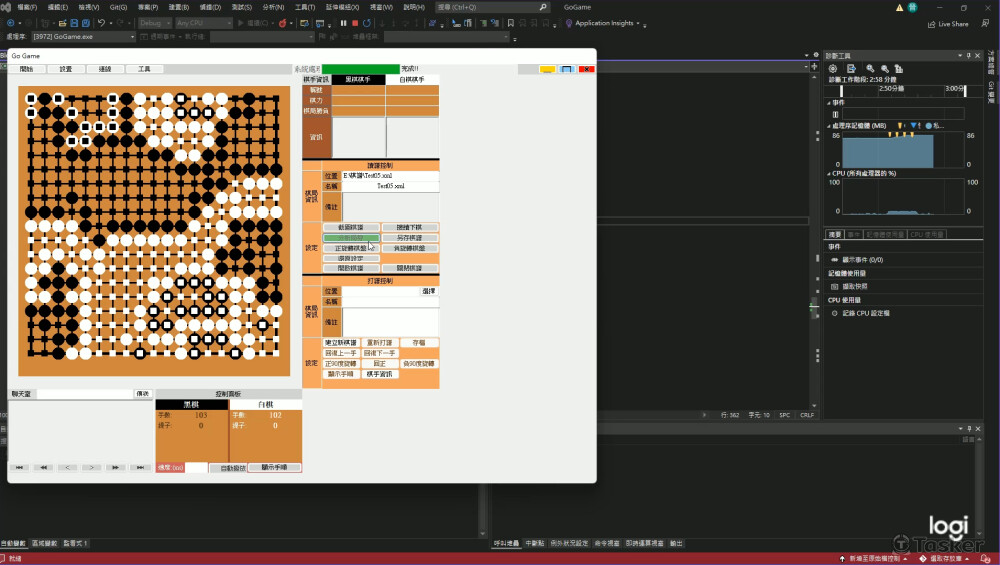Click the pause debugging icon
This screenshot has height=565, width=1000.
coord(343,23)
